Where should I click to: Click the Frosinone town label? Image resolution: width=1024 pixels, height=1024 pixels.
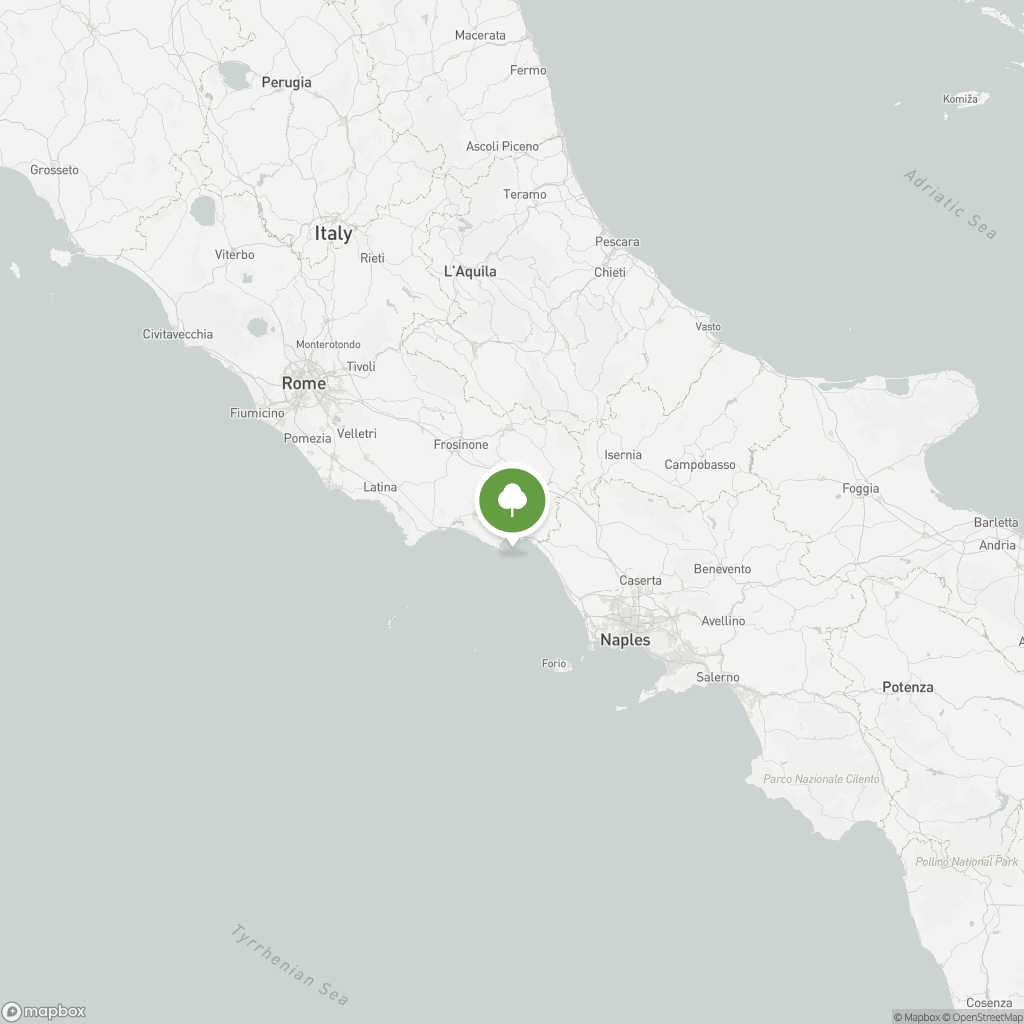[x=461, y=444]
